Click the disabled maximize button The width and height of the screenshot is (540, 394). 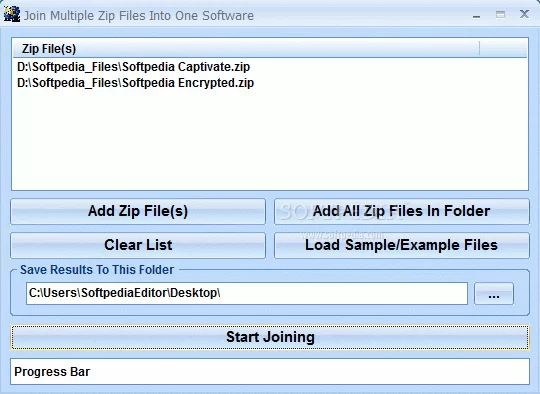[500, 14]
